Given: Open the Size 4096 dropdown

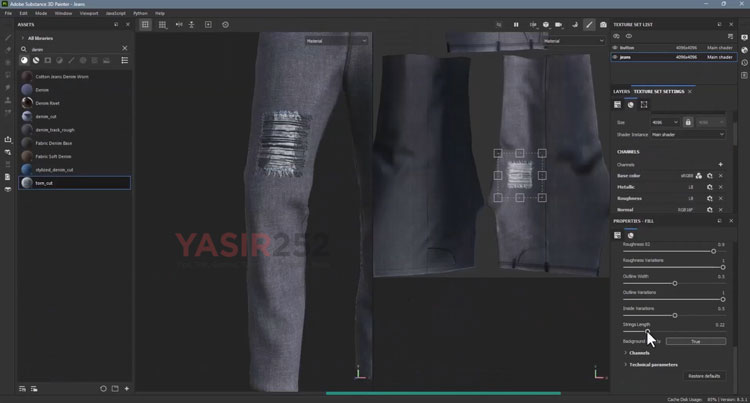Looking at the screenshot, I should (664, 122).
